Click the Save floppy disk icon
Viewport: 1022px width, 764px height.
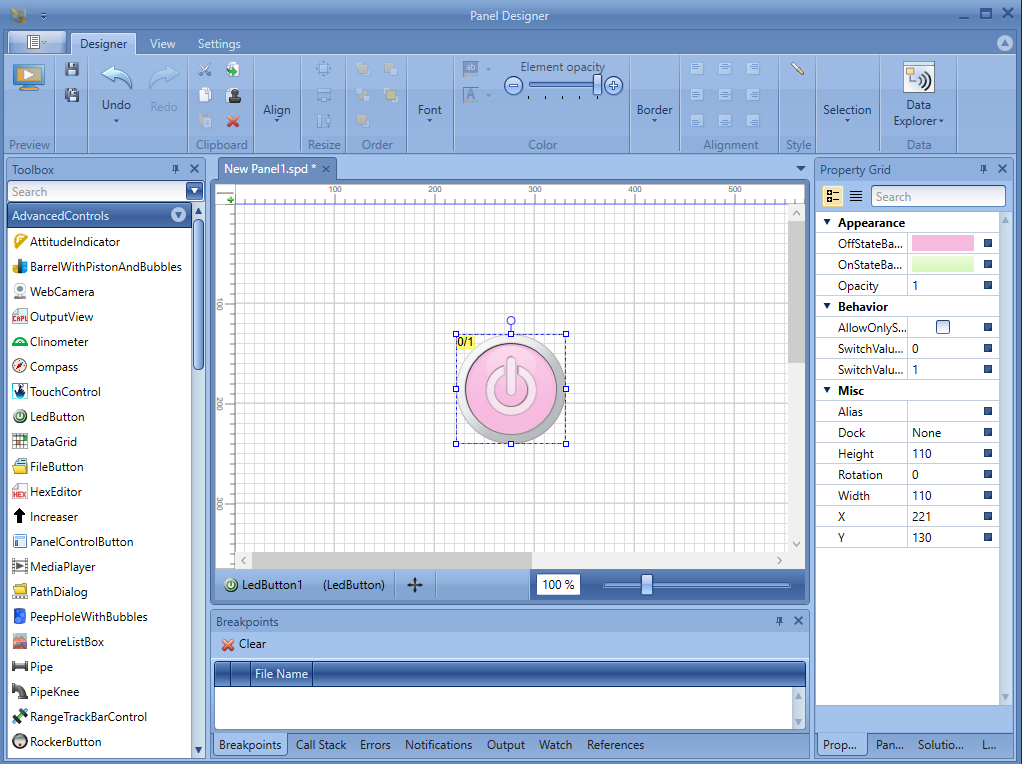coord(72,69)
